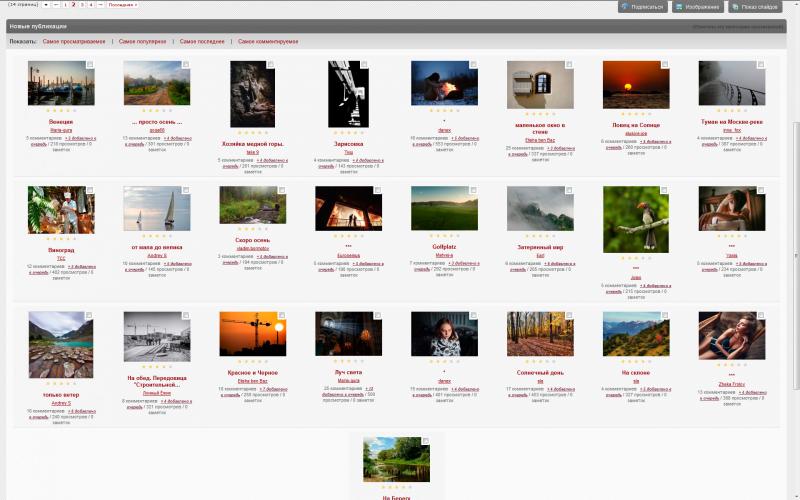Open the 'На обед. Передовица' title link
The height and width of the screenshot is (500, 800).
(x=157, y=381)
